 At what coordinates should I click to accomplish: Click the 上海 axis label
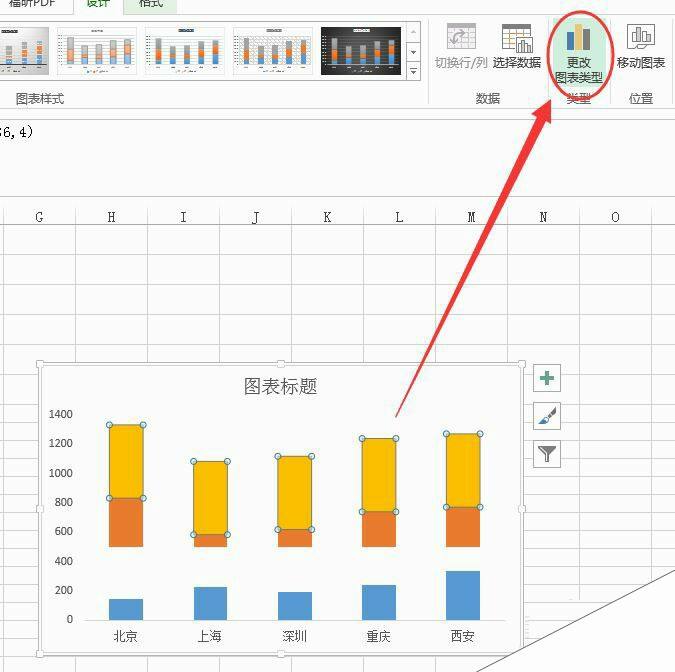click(x=210, y=636)
